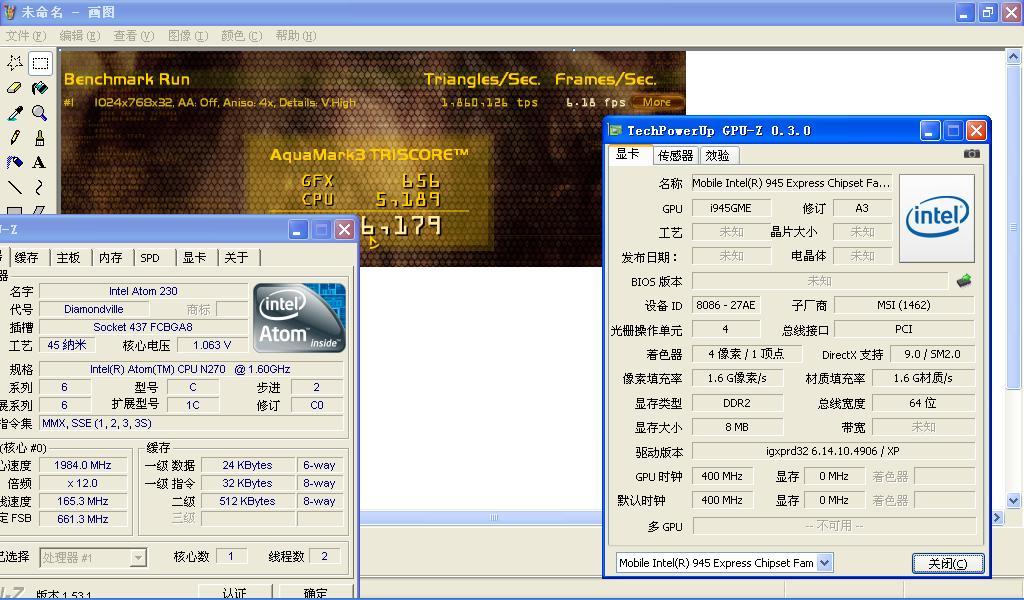The image size is (1024, 600).
Task: Click the code name Diamondville in CPU-Z
Action: click(x=93, y=309)
